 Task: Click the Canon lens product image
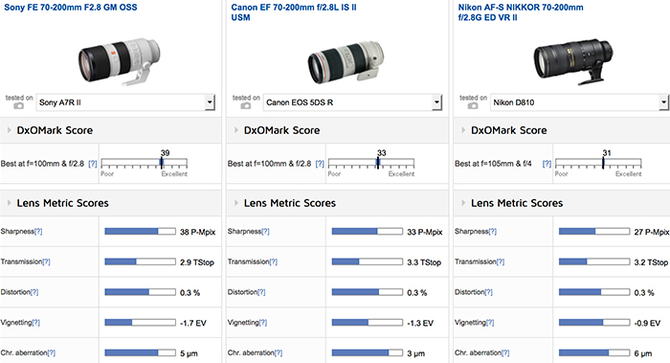click(x=346, y=62)
